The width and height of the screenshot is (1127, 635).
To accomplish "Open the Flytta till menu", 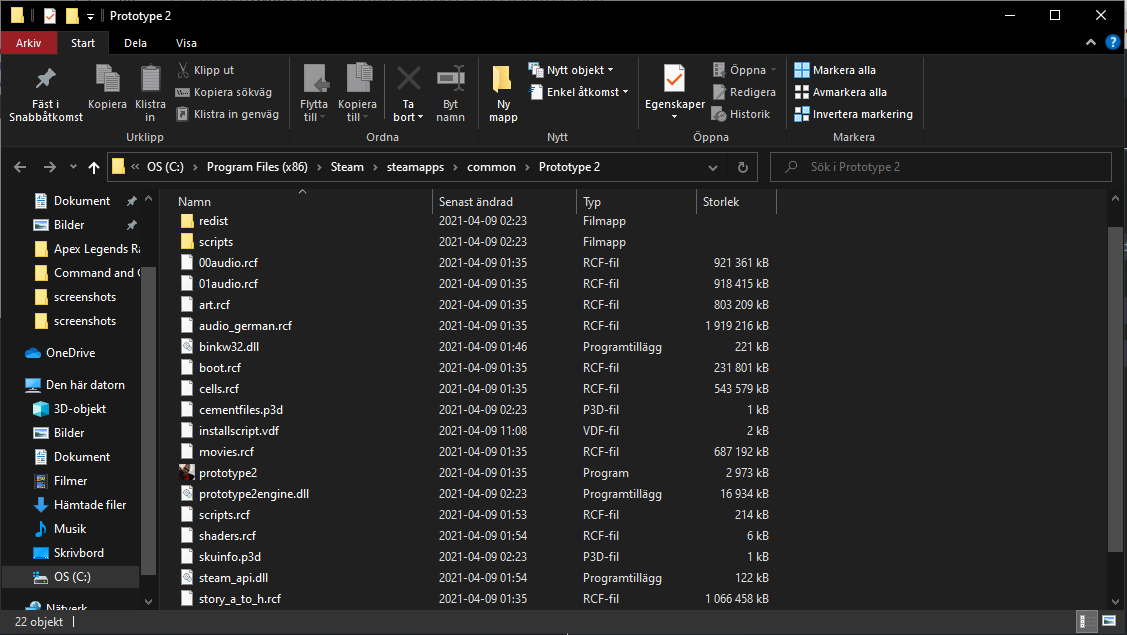I will click(314, 93).
